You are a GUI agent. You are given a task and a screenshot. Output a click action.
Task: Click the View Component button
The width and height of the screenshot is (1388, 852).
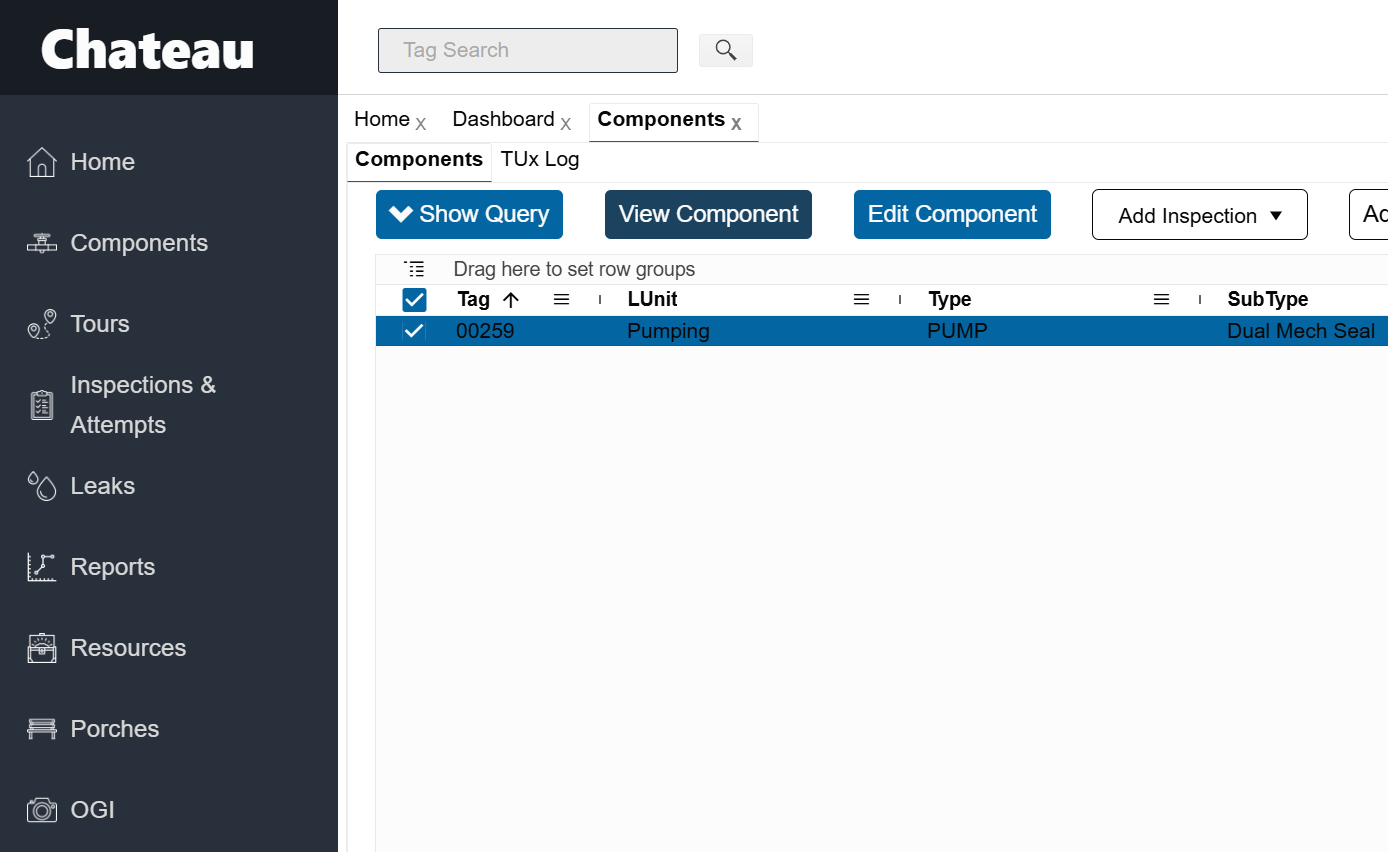point(708,215)
